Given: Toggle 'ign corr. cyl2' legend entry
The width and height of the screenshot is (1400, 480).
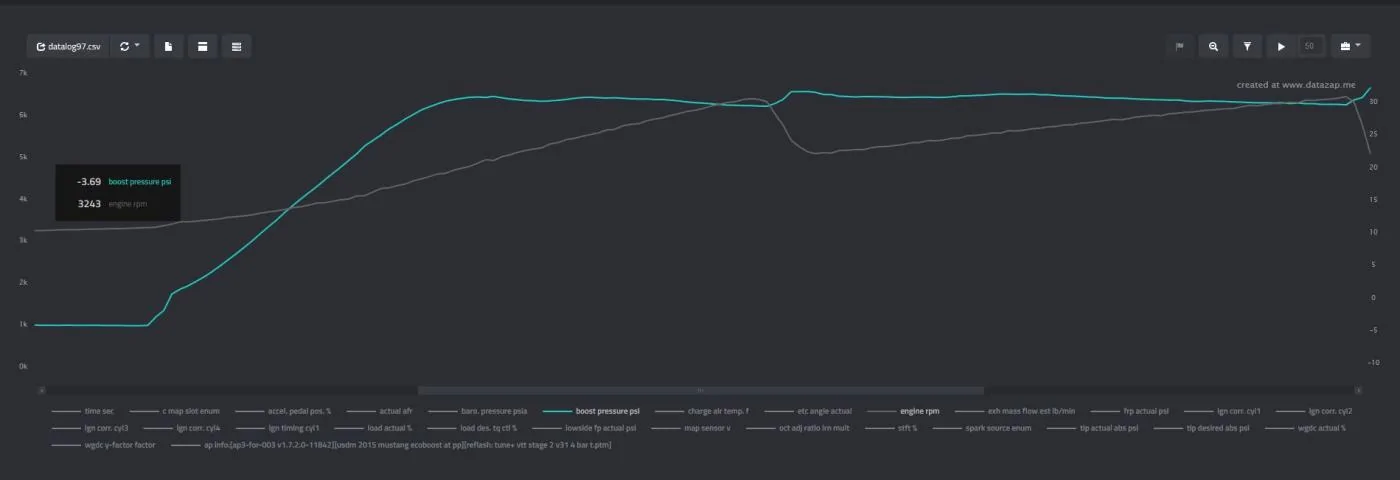Looking at the screenshot, I should coord(1313,411).
